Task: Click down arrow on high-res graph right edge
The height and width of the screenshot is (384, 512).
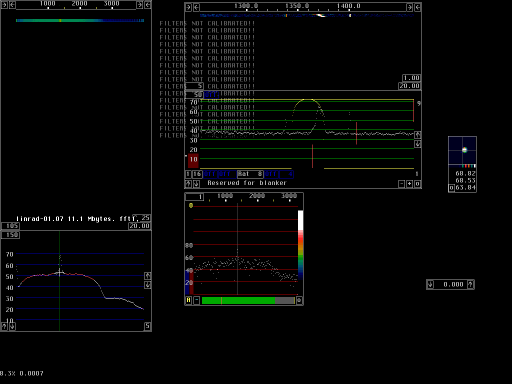Action: tap(418, 144)
